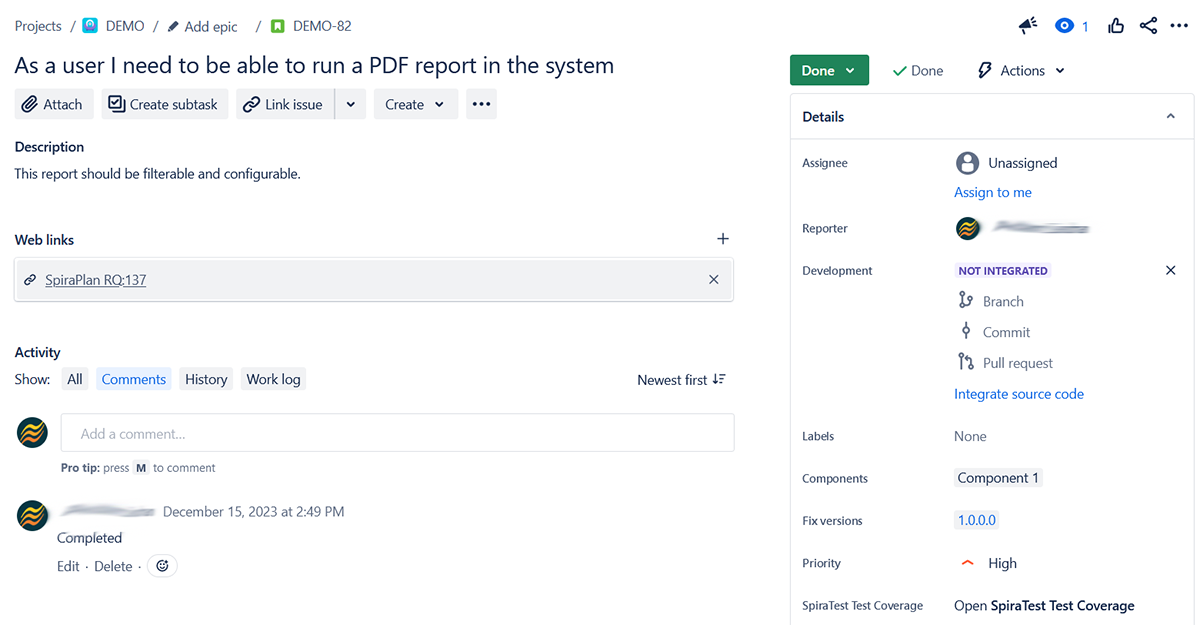Collapse the Details panel
This screenshot has height=625, width=1200.
1171,117
